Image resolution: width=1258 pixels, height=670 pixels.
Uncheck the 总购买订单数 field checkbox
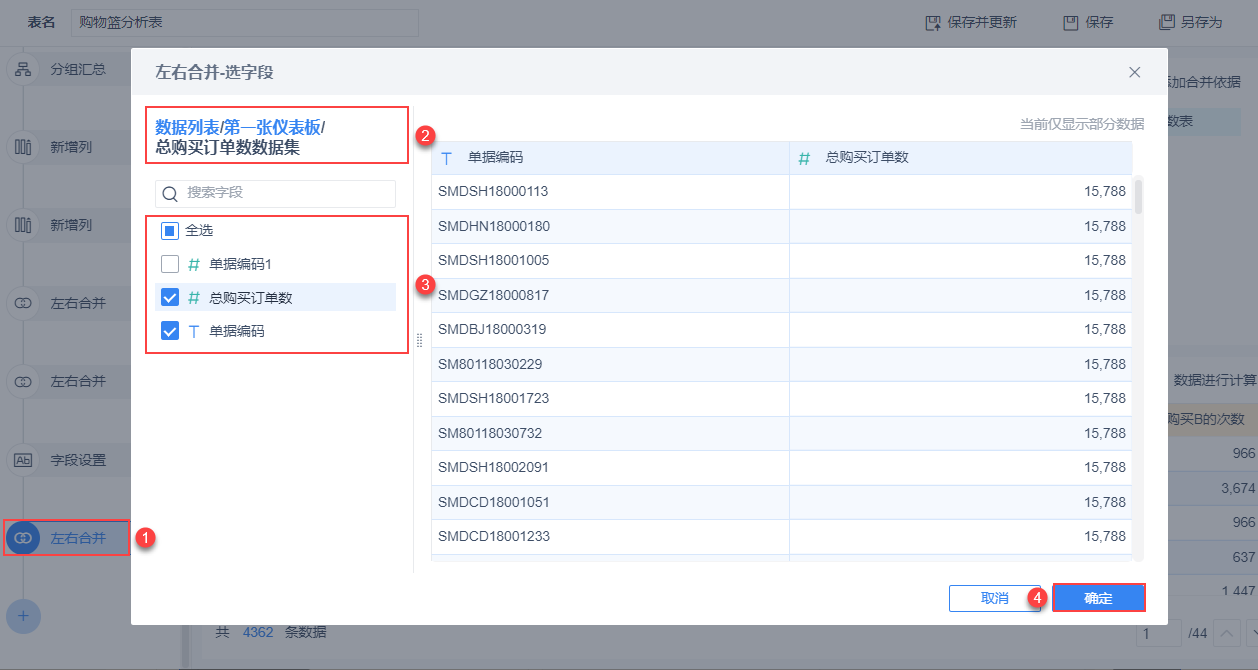pos(170,297)
